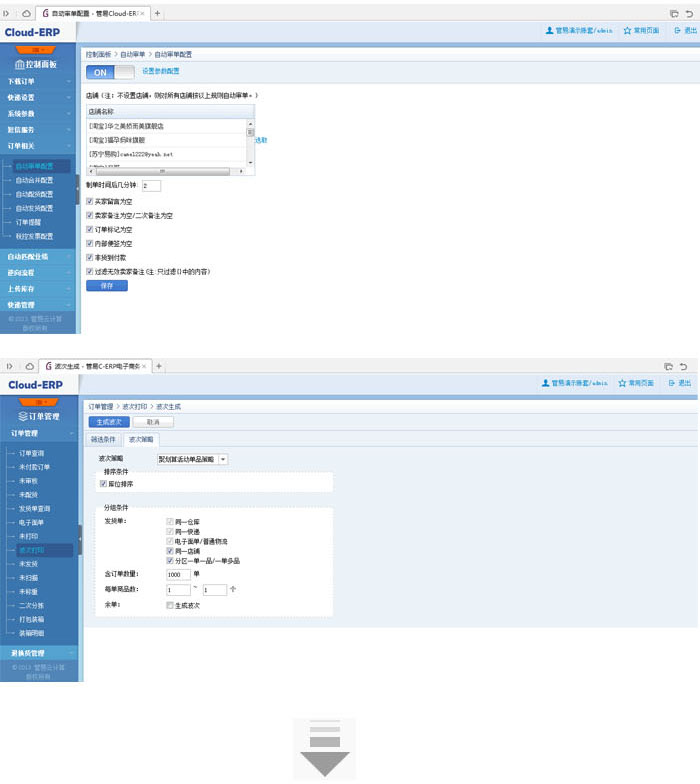Expand the 逆向流程 sidebar section
The width and height of the screenshot is (700, 784).
point(38,272)
